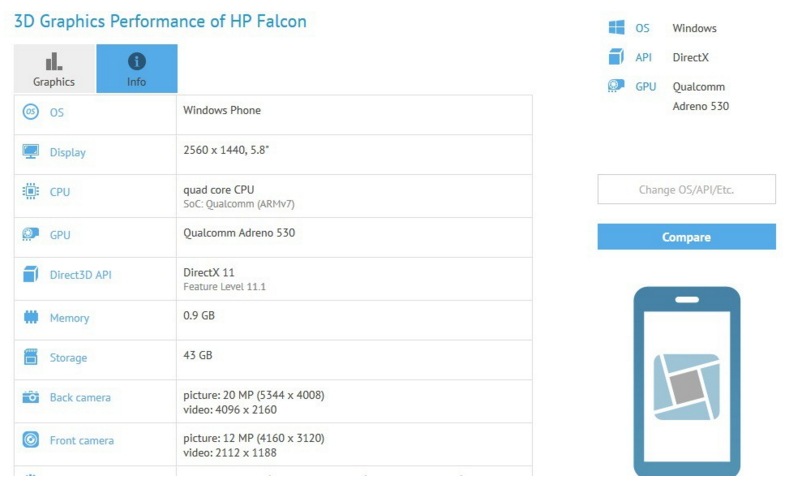This screenshot has width=787, height=490.
Task: Select the Info tab
Action: [137, 69]
